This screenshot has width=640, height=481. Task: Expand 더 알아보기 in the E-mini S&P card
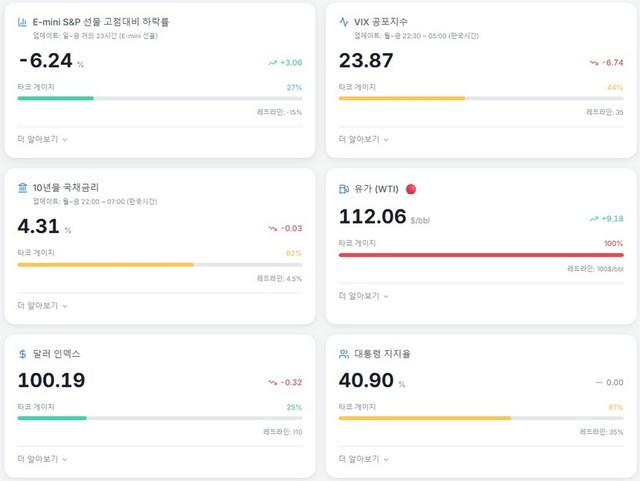pos(42,139)
